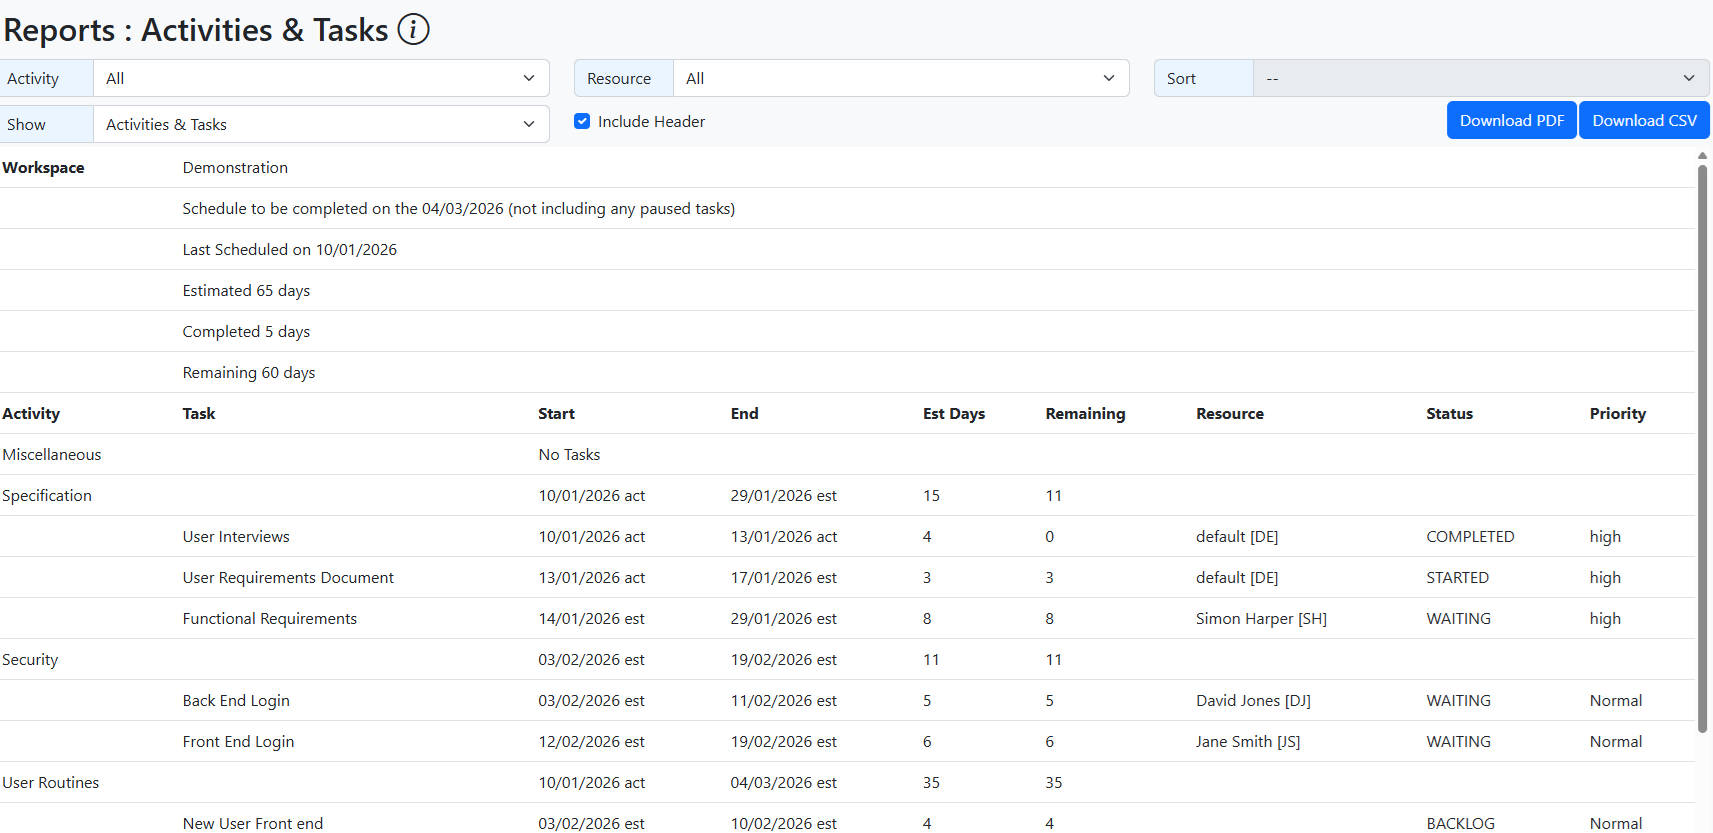Click the vertical scrollbar thumb

(x=1702, y=450)
